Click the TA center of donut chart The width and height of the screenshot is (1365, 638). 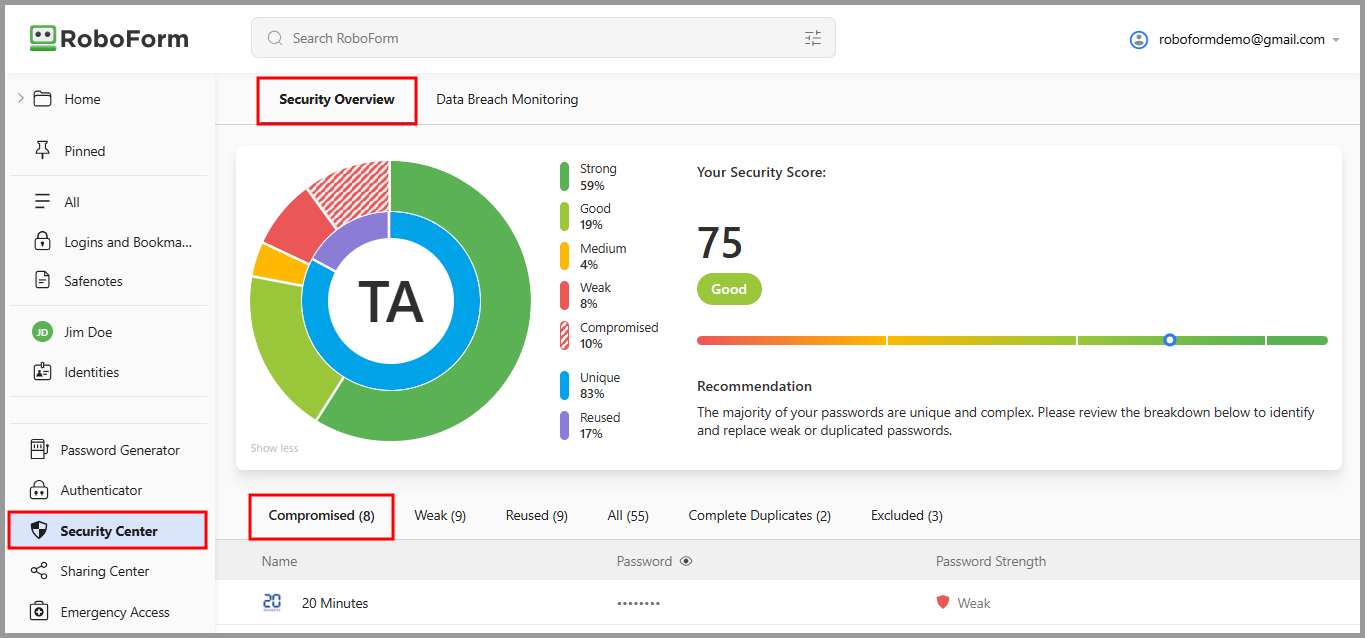pos(390,301)
